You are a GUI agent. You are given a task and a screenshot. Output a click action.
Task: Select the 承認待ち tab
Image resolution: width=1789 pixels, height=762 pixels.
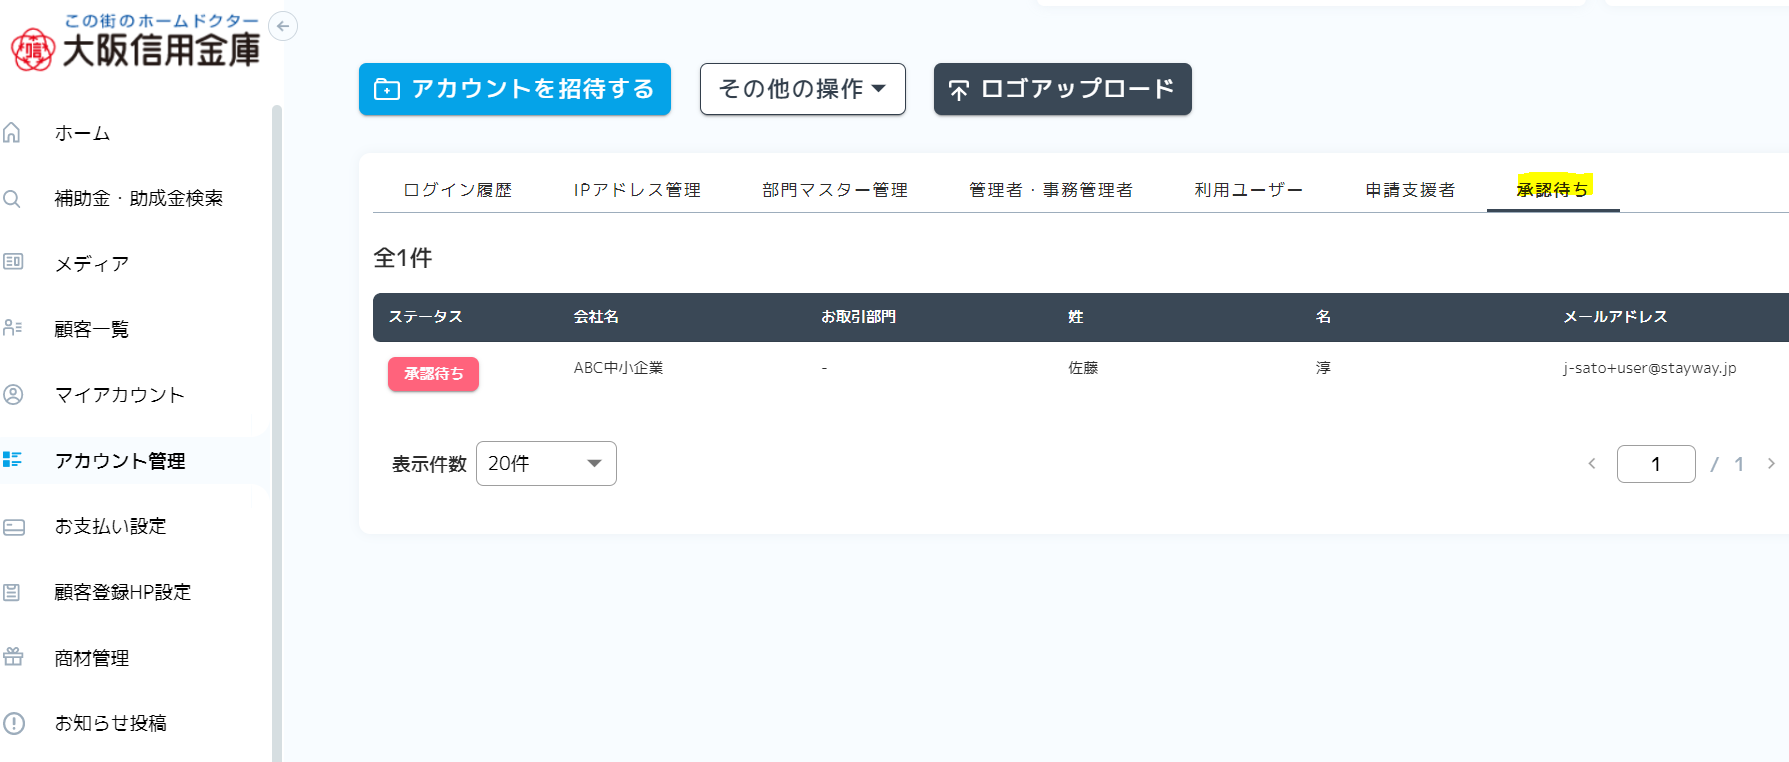(x=1552, y=189)
